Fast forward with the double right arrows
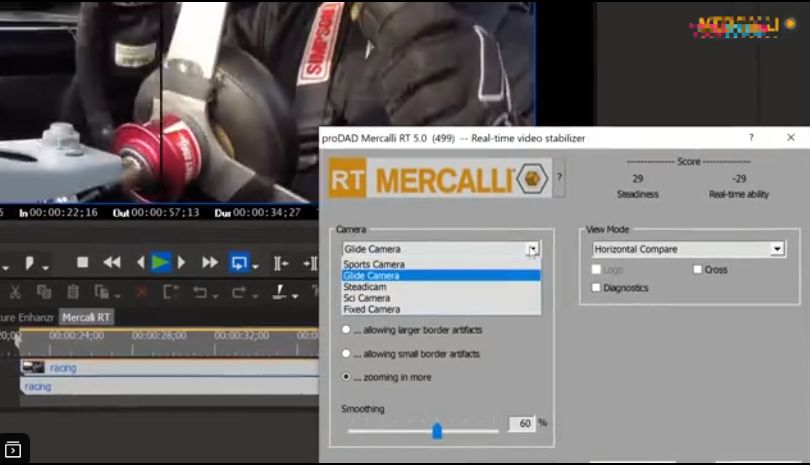Viewport: 810px width, 465px height. point(209,262)
